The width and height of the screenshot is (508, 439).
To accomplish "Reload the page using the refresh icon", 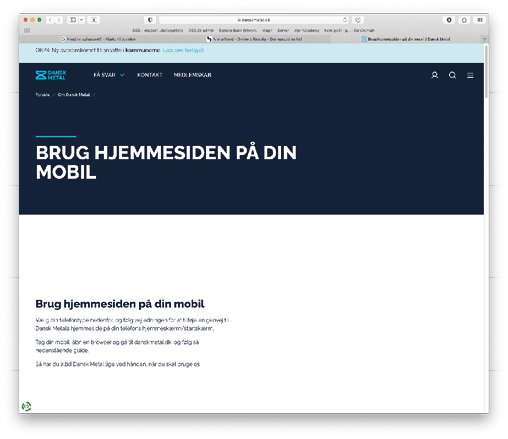I will point(345,20).
